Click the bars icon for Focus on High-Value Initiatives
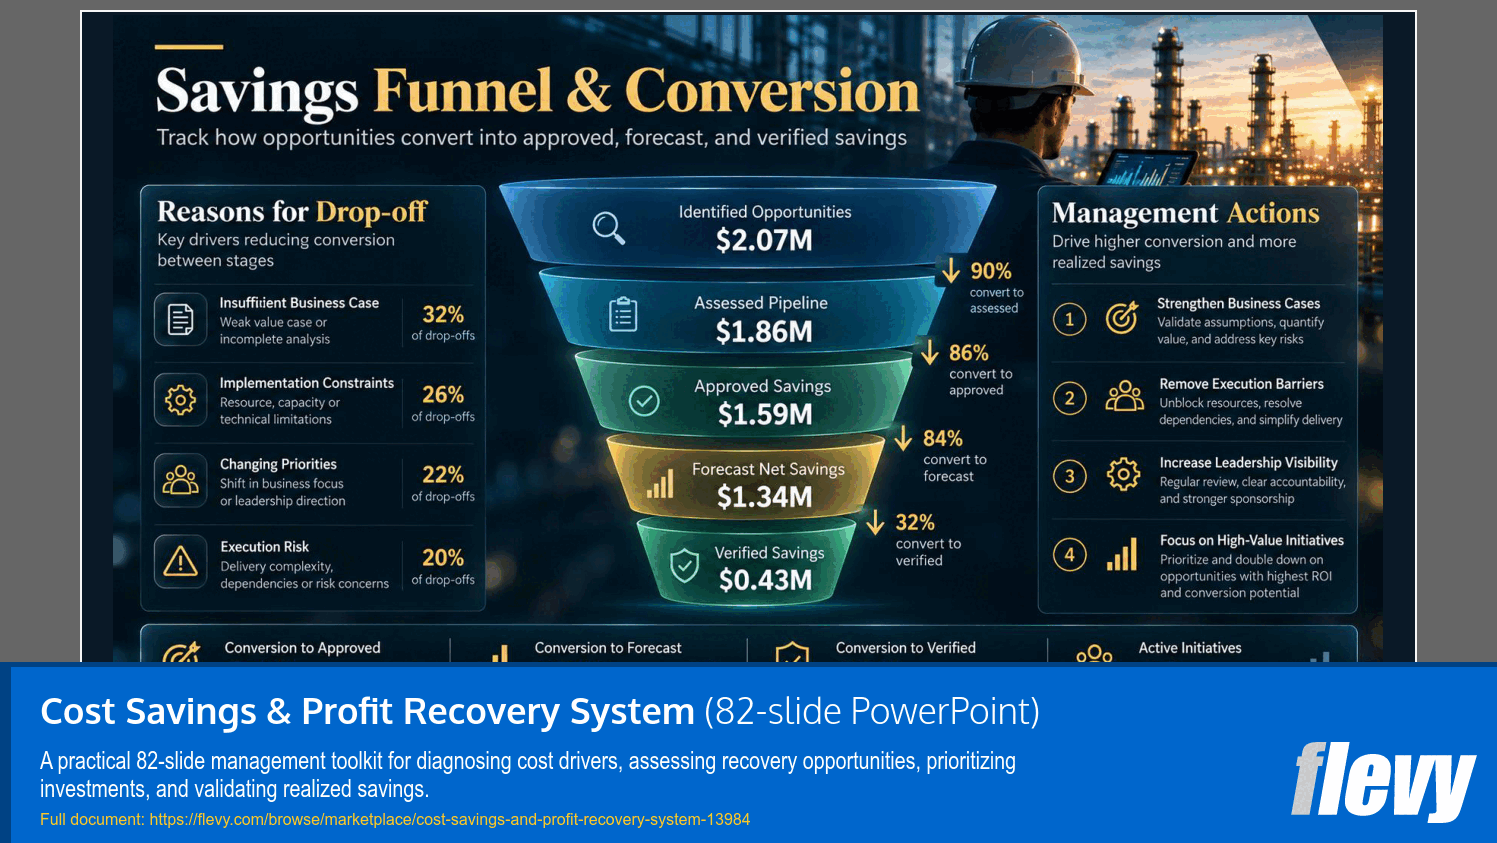This screenshot has width=1497, height=843. point(1122,554)
